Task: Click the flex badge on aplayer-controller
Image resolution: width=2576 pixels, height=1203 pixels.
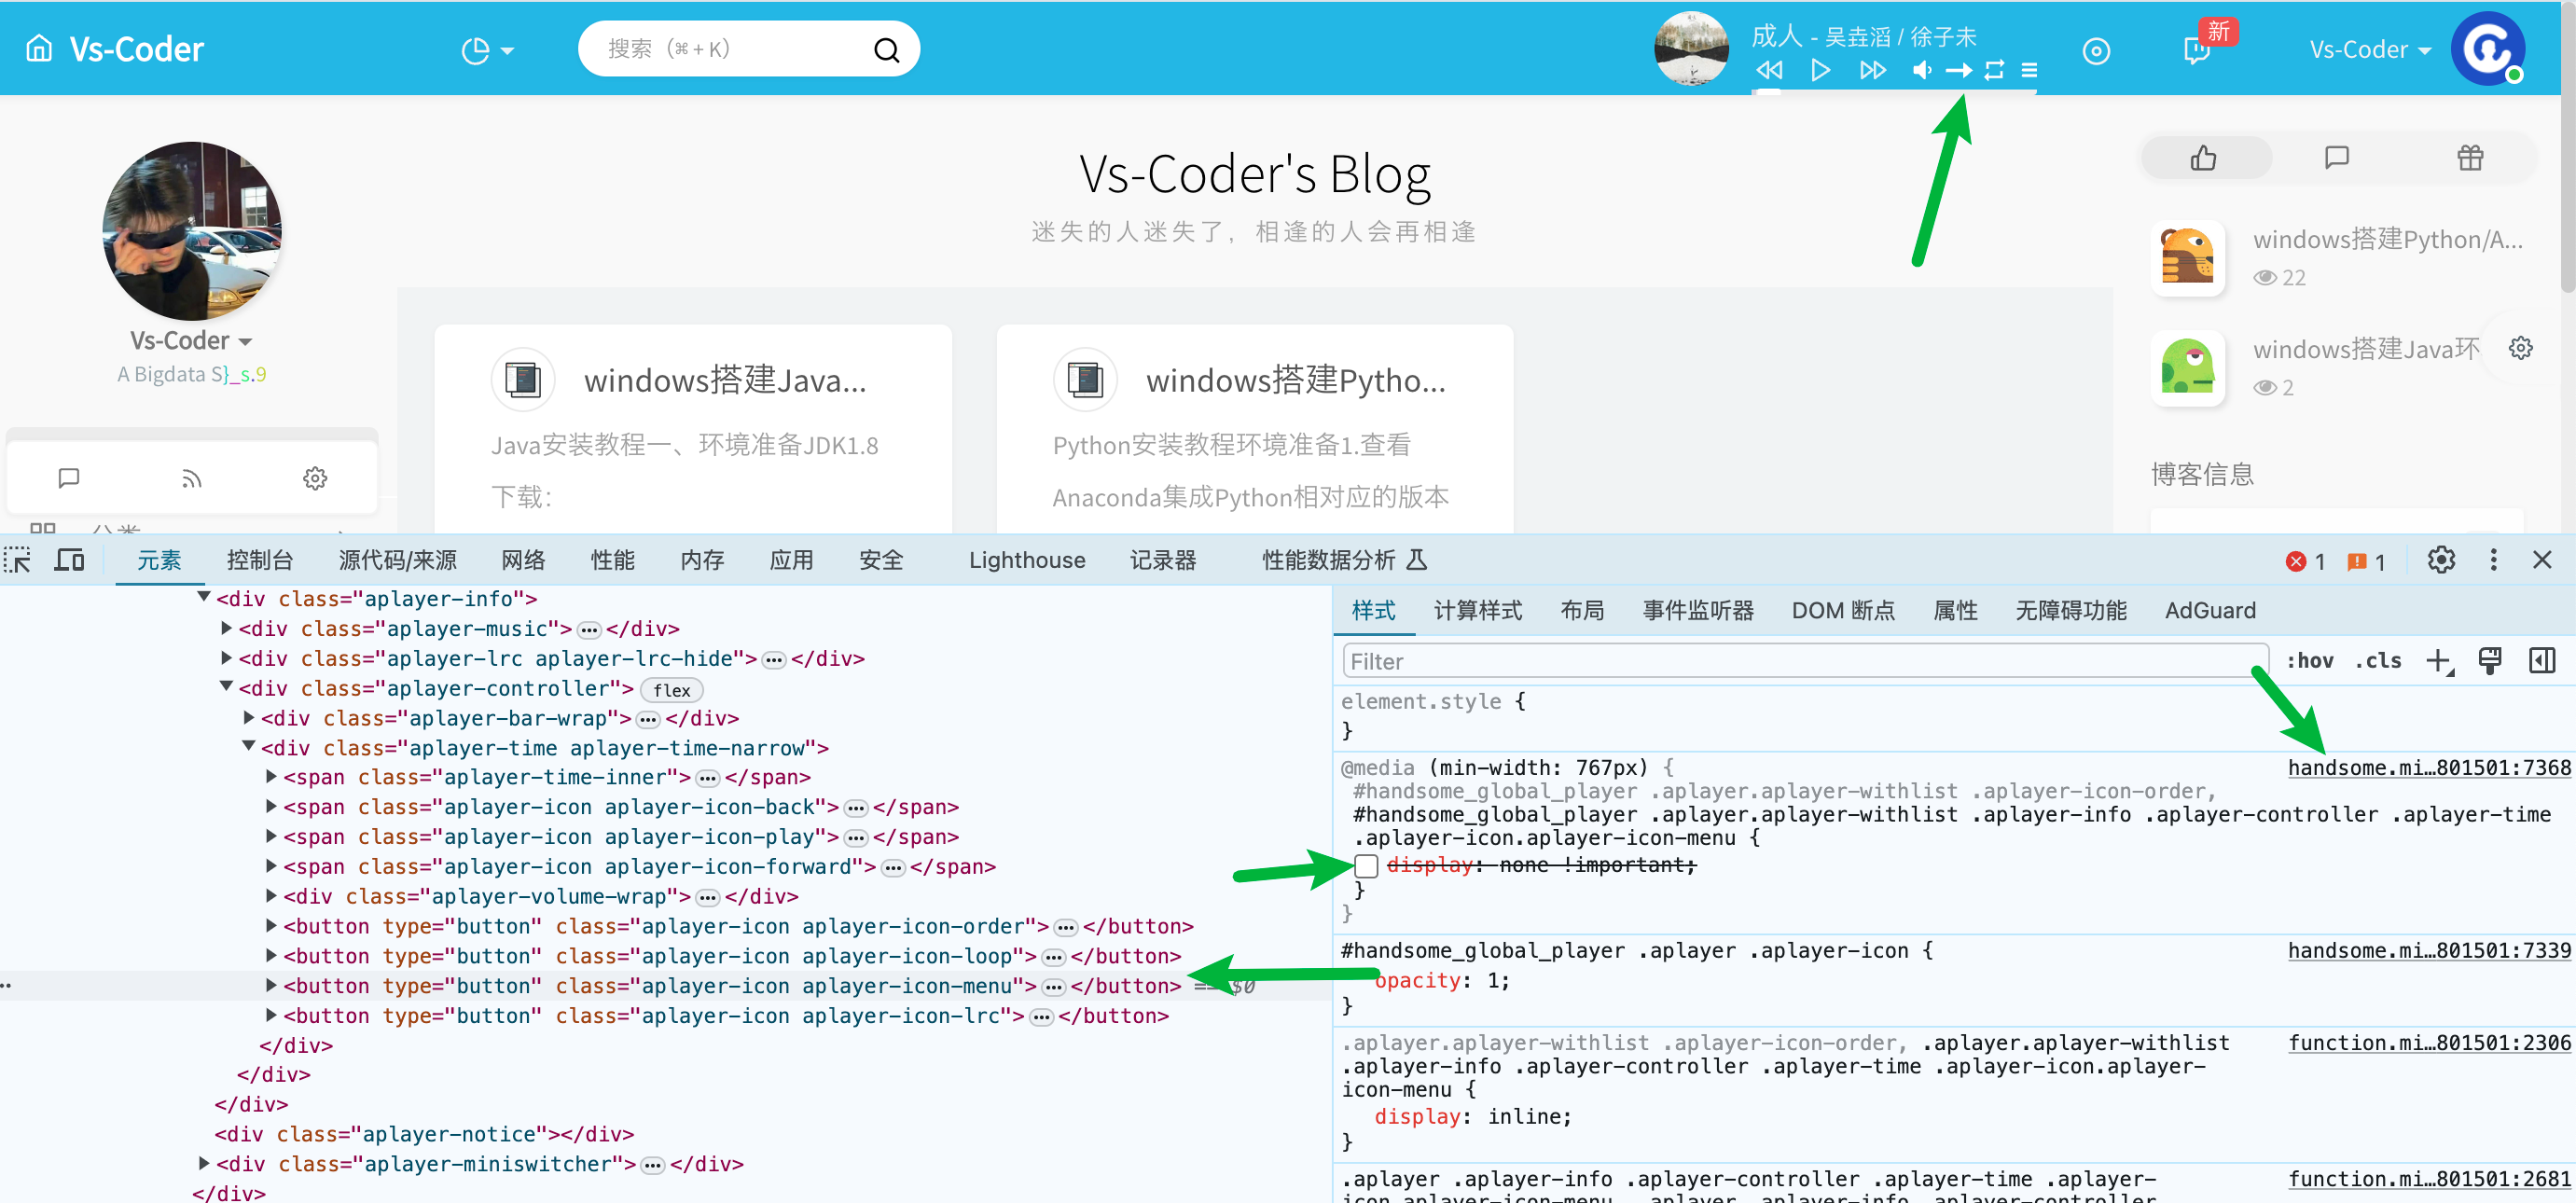Action: coord(671,690)
